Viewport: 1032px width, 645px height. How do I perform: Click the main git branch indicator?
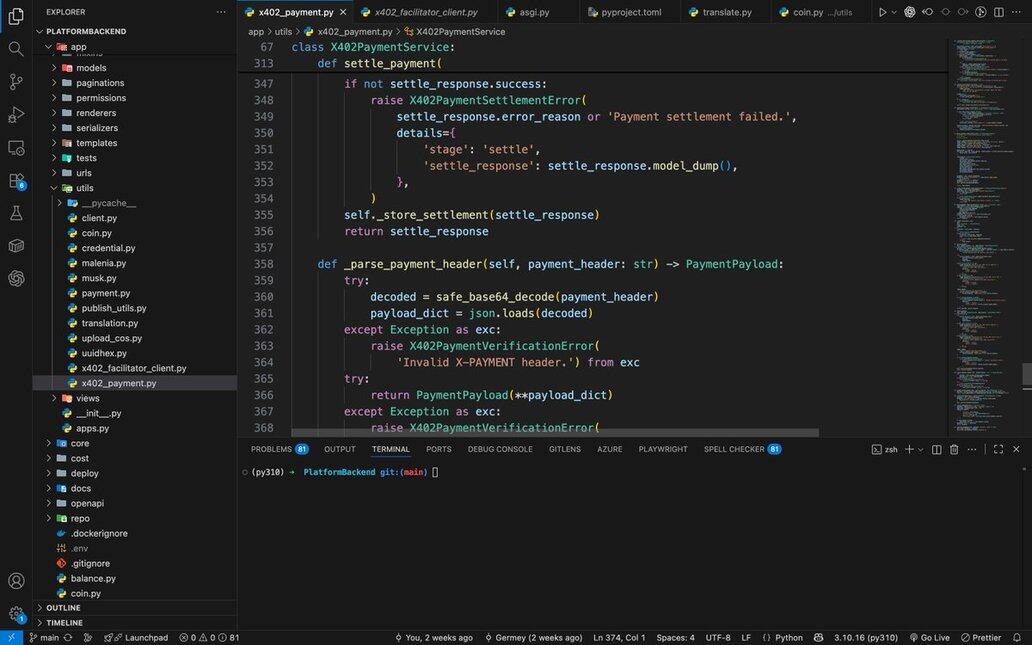[43, 637]
